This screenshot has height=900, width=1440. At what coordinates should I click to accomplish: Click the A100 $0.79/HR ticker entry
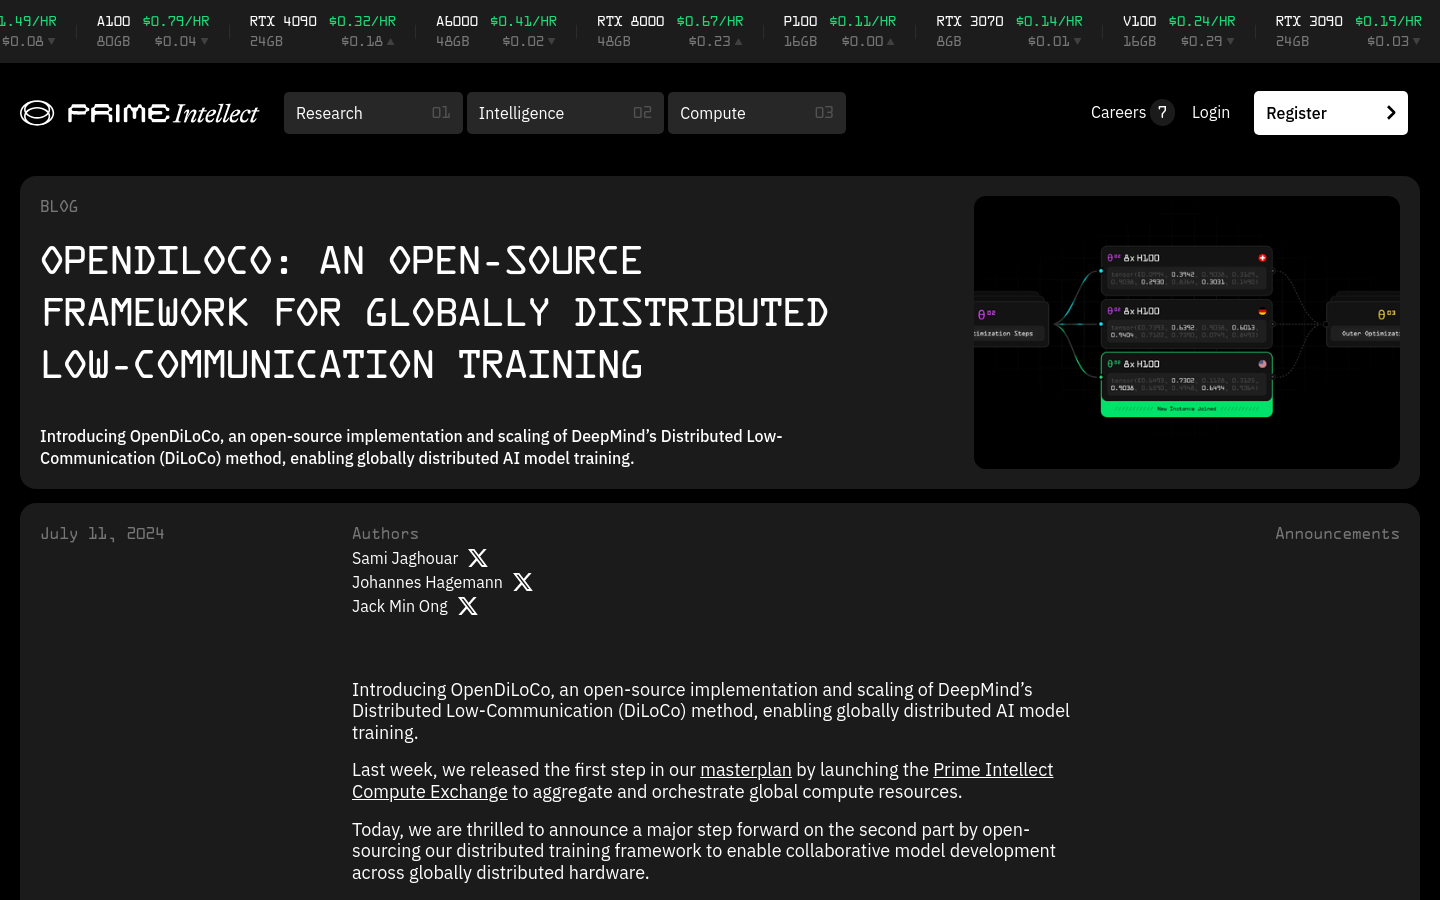tap(153, 31)
